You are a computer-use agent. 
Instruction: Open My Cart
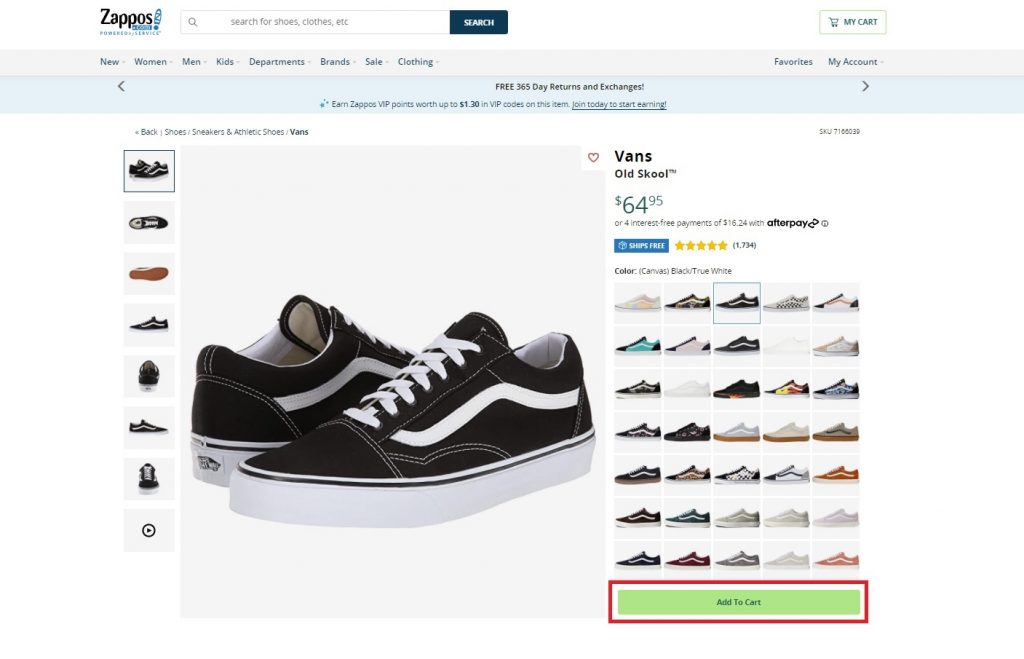[x=852, y=22]
